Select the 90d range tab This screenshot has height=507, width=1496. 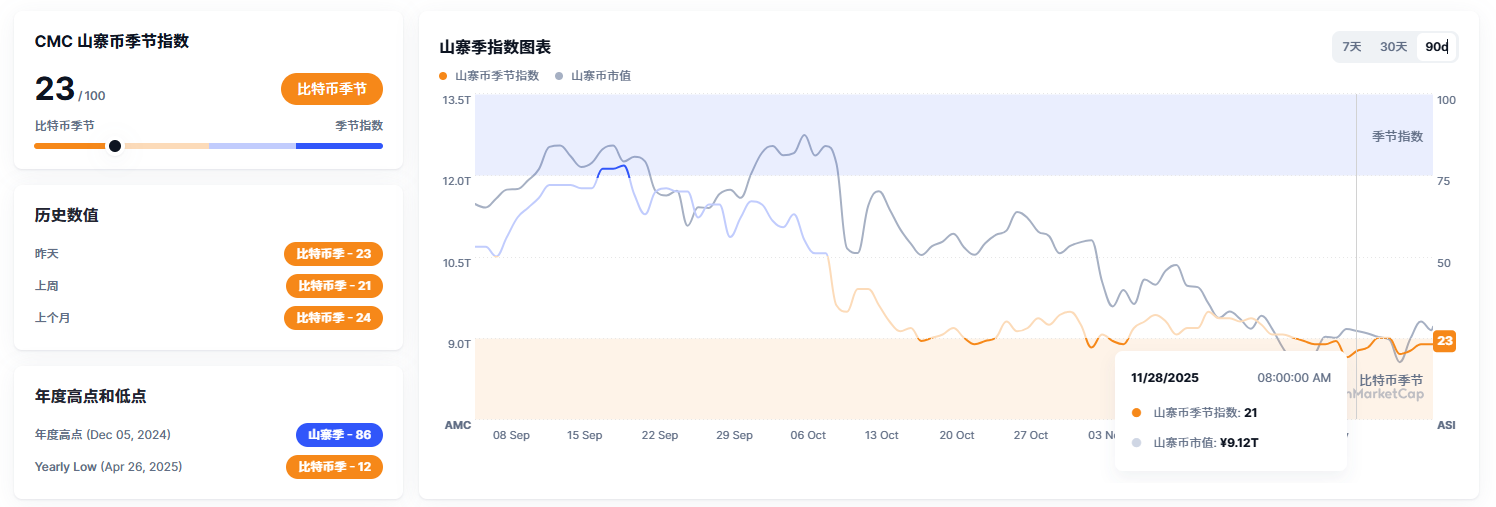1437,47
